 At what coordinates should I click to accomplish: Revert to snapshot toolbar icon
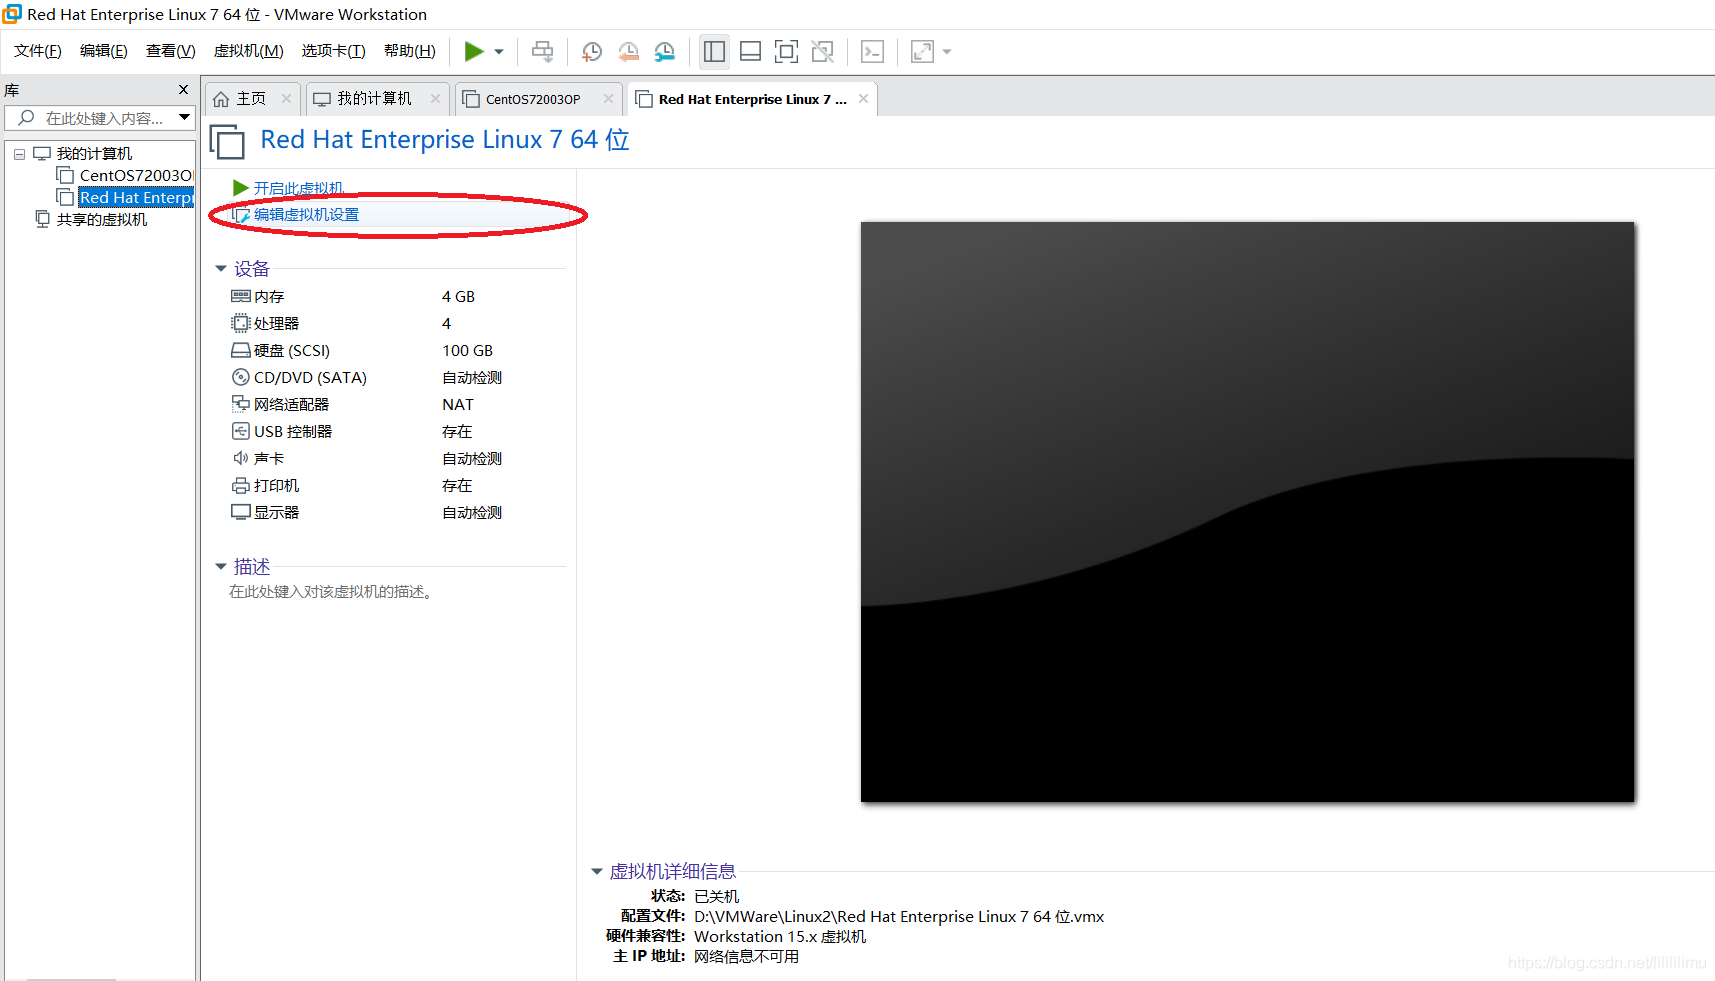coord(629,51)
